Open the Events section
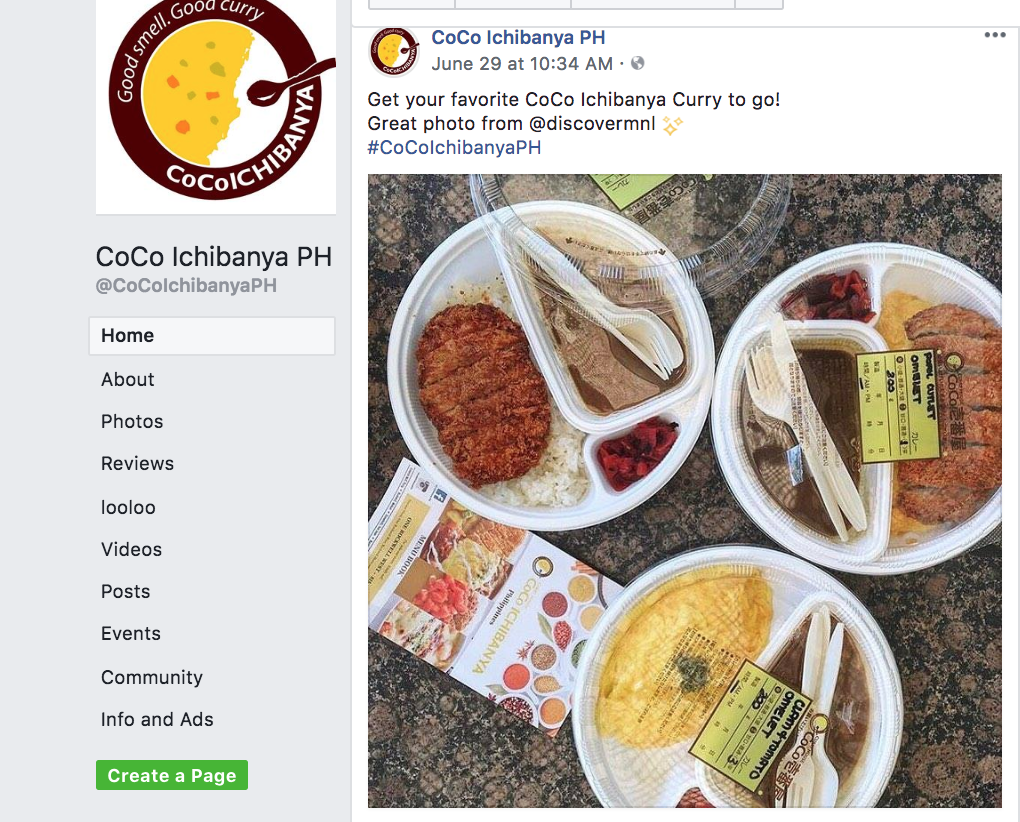This screenshot has width=1020, height=822. pyautogui.click(x=131, y=633)
